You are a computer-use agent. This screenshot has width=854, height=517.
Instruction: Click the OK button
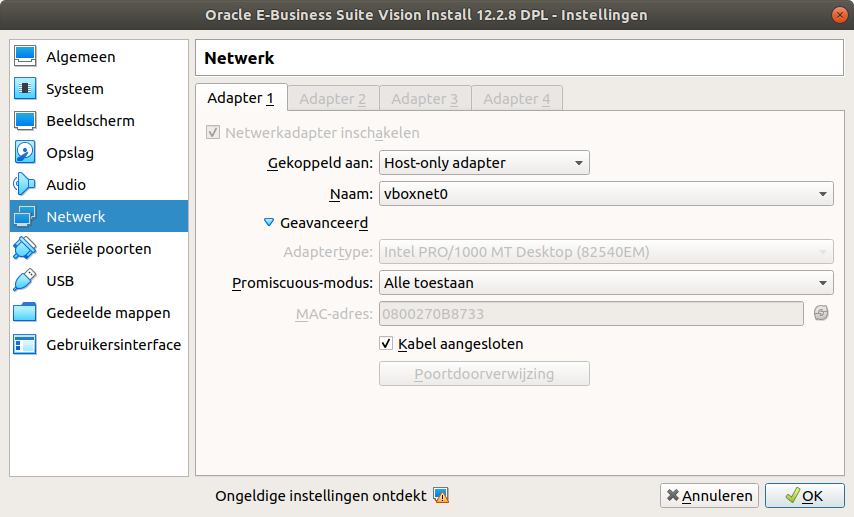pos(804,495)
